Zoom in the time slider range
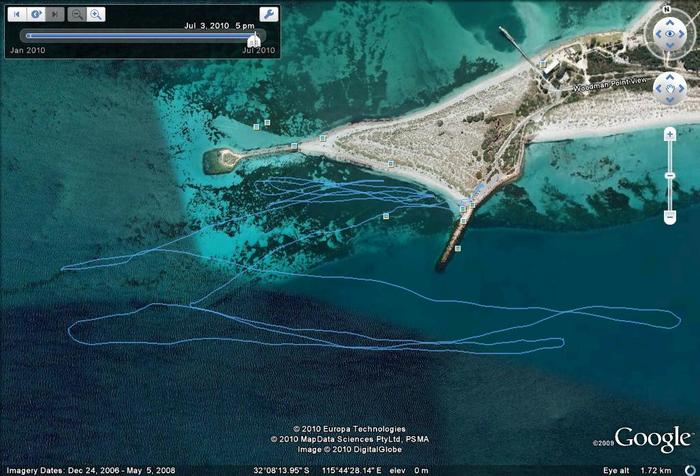Viewport: 700px width, 476px height. click(96, 15)
